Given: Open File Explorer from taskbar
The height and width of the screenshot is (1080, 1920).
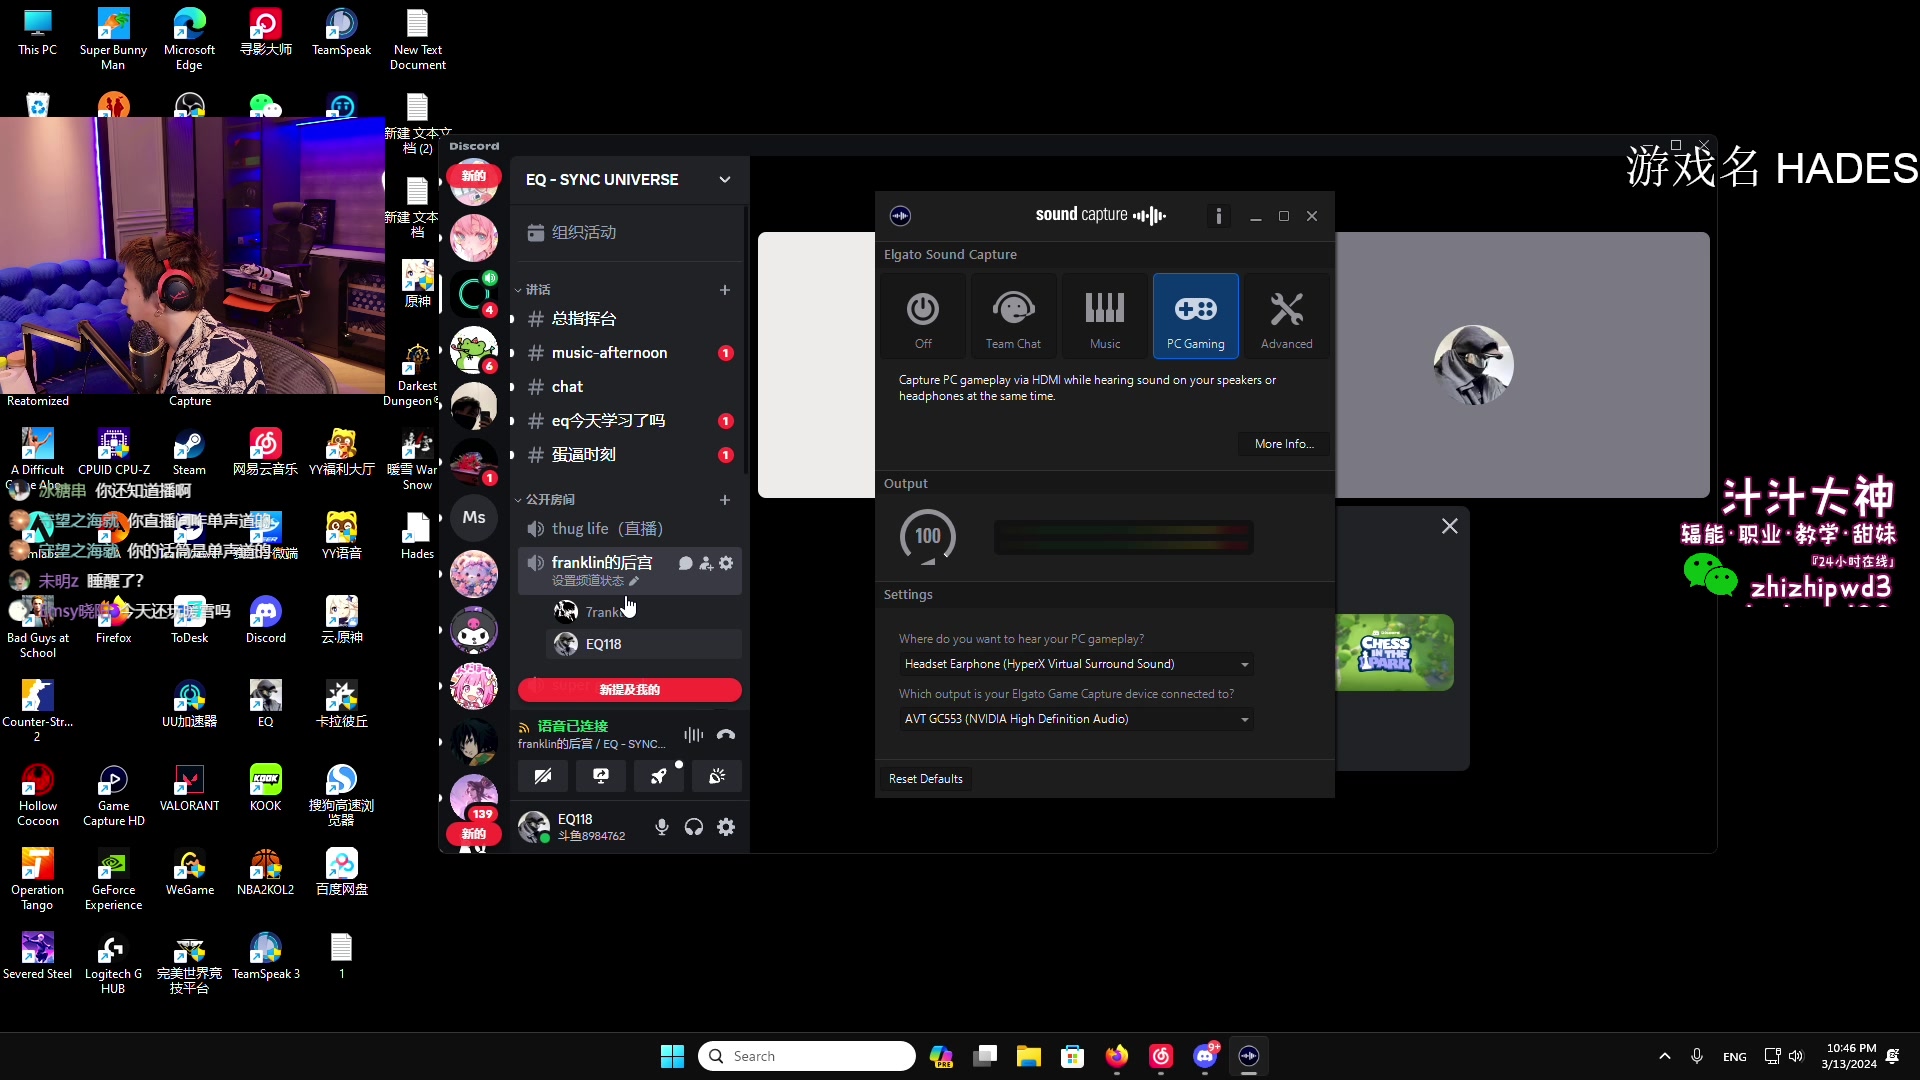Looking at the screenshot, I should 1029,1056.
